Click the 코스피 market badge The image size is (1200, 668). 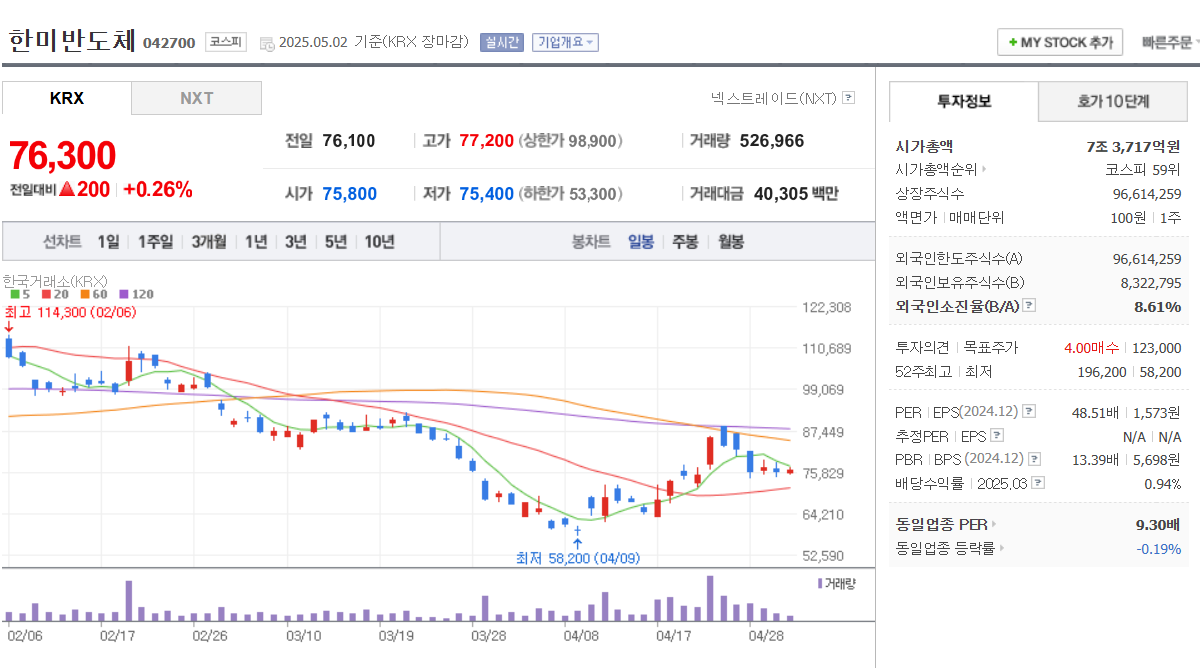(x=225, y=42)
